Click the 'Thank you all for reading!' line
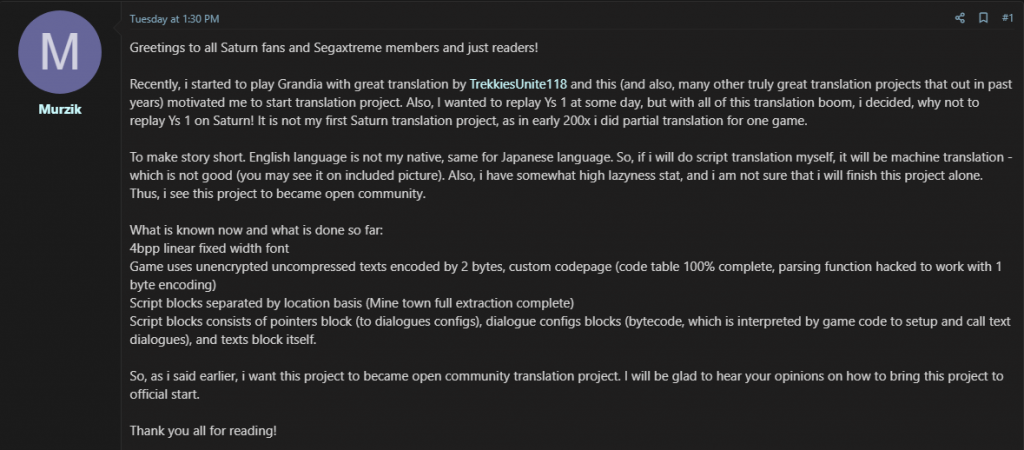Image resolution: width=1024 pixels, height=450 pixels. tap(203, 431)
